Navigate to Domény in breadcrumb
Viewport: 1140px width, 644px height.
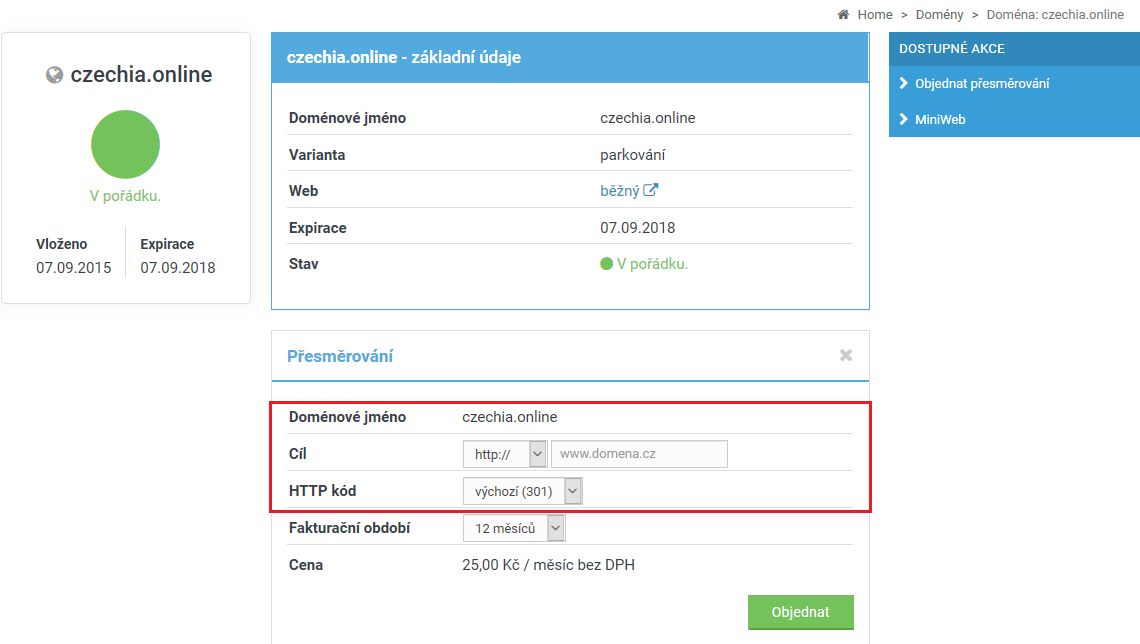[x=939, y=14]
